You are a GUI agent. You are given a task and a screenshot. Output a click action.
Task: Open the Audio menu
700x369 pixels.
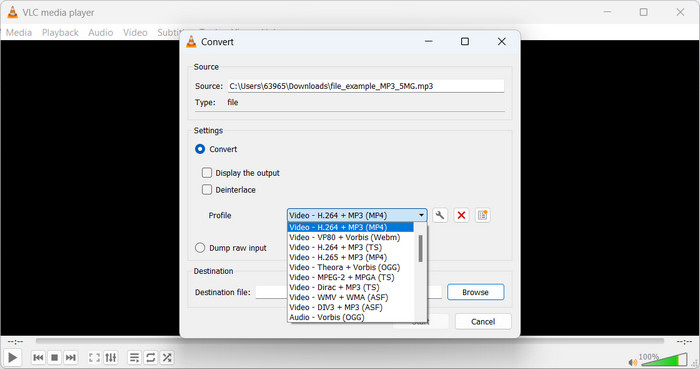point(100,33)
